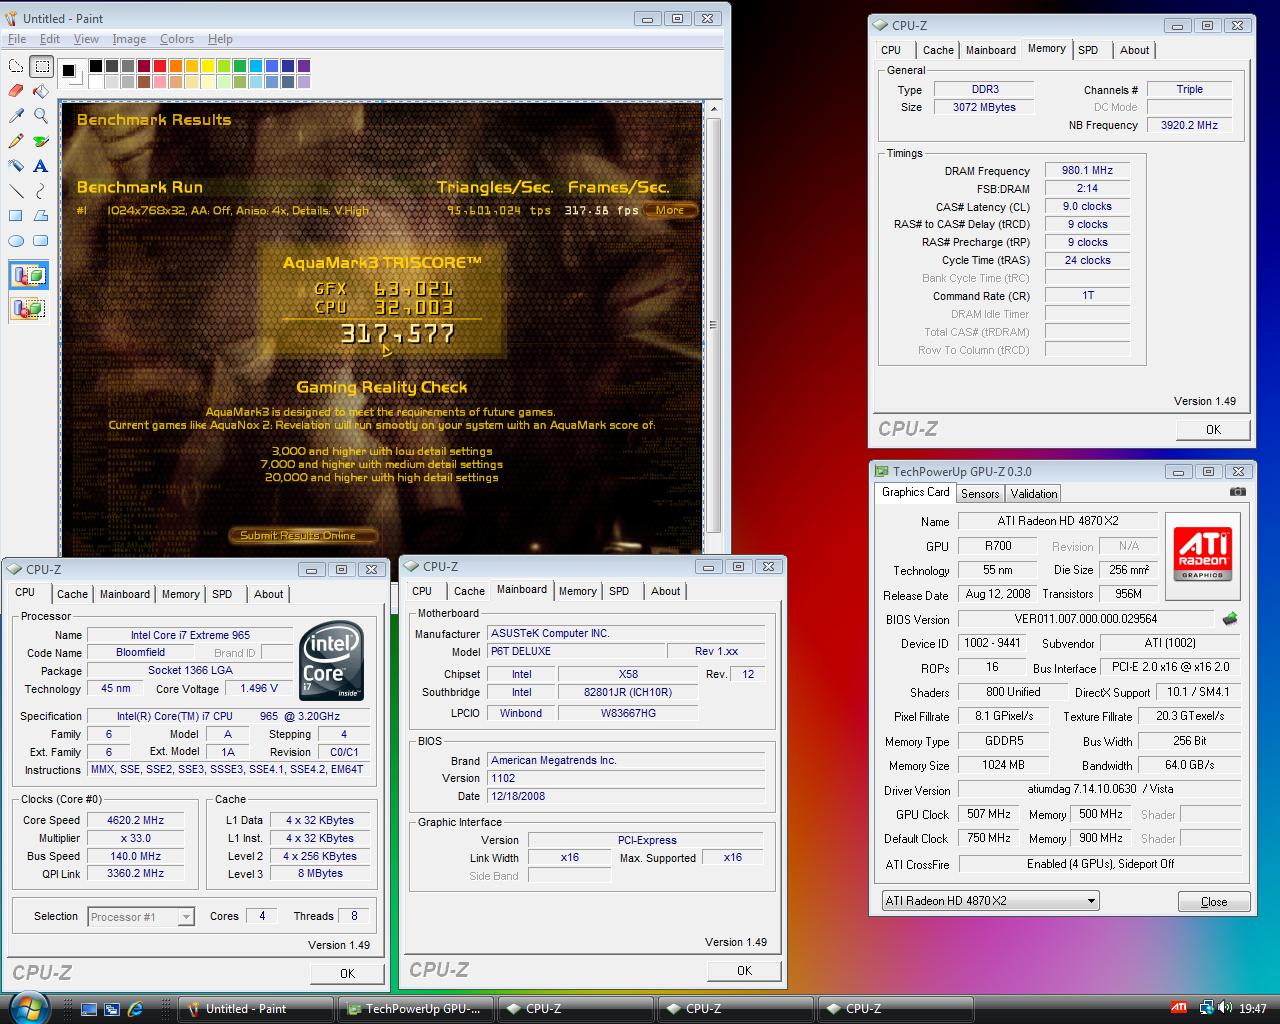
Task: Click Paint's vertical scrollbar
Action: [x=713, y=326]
